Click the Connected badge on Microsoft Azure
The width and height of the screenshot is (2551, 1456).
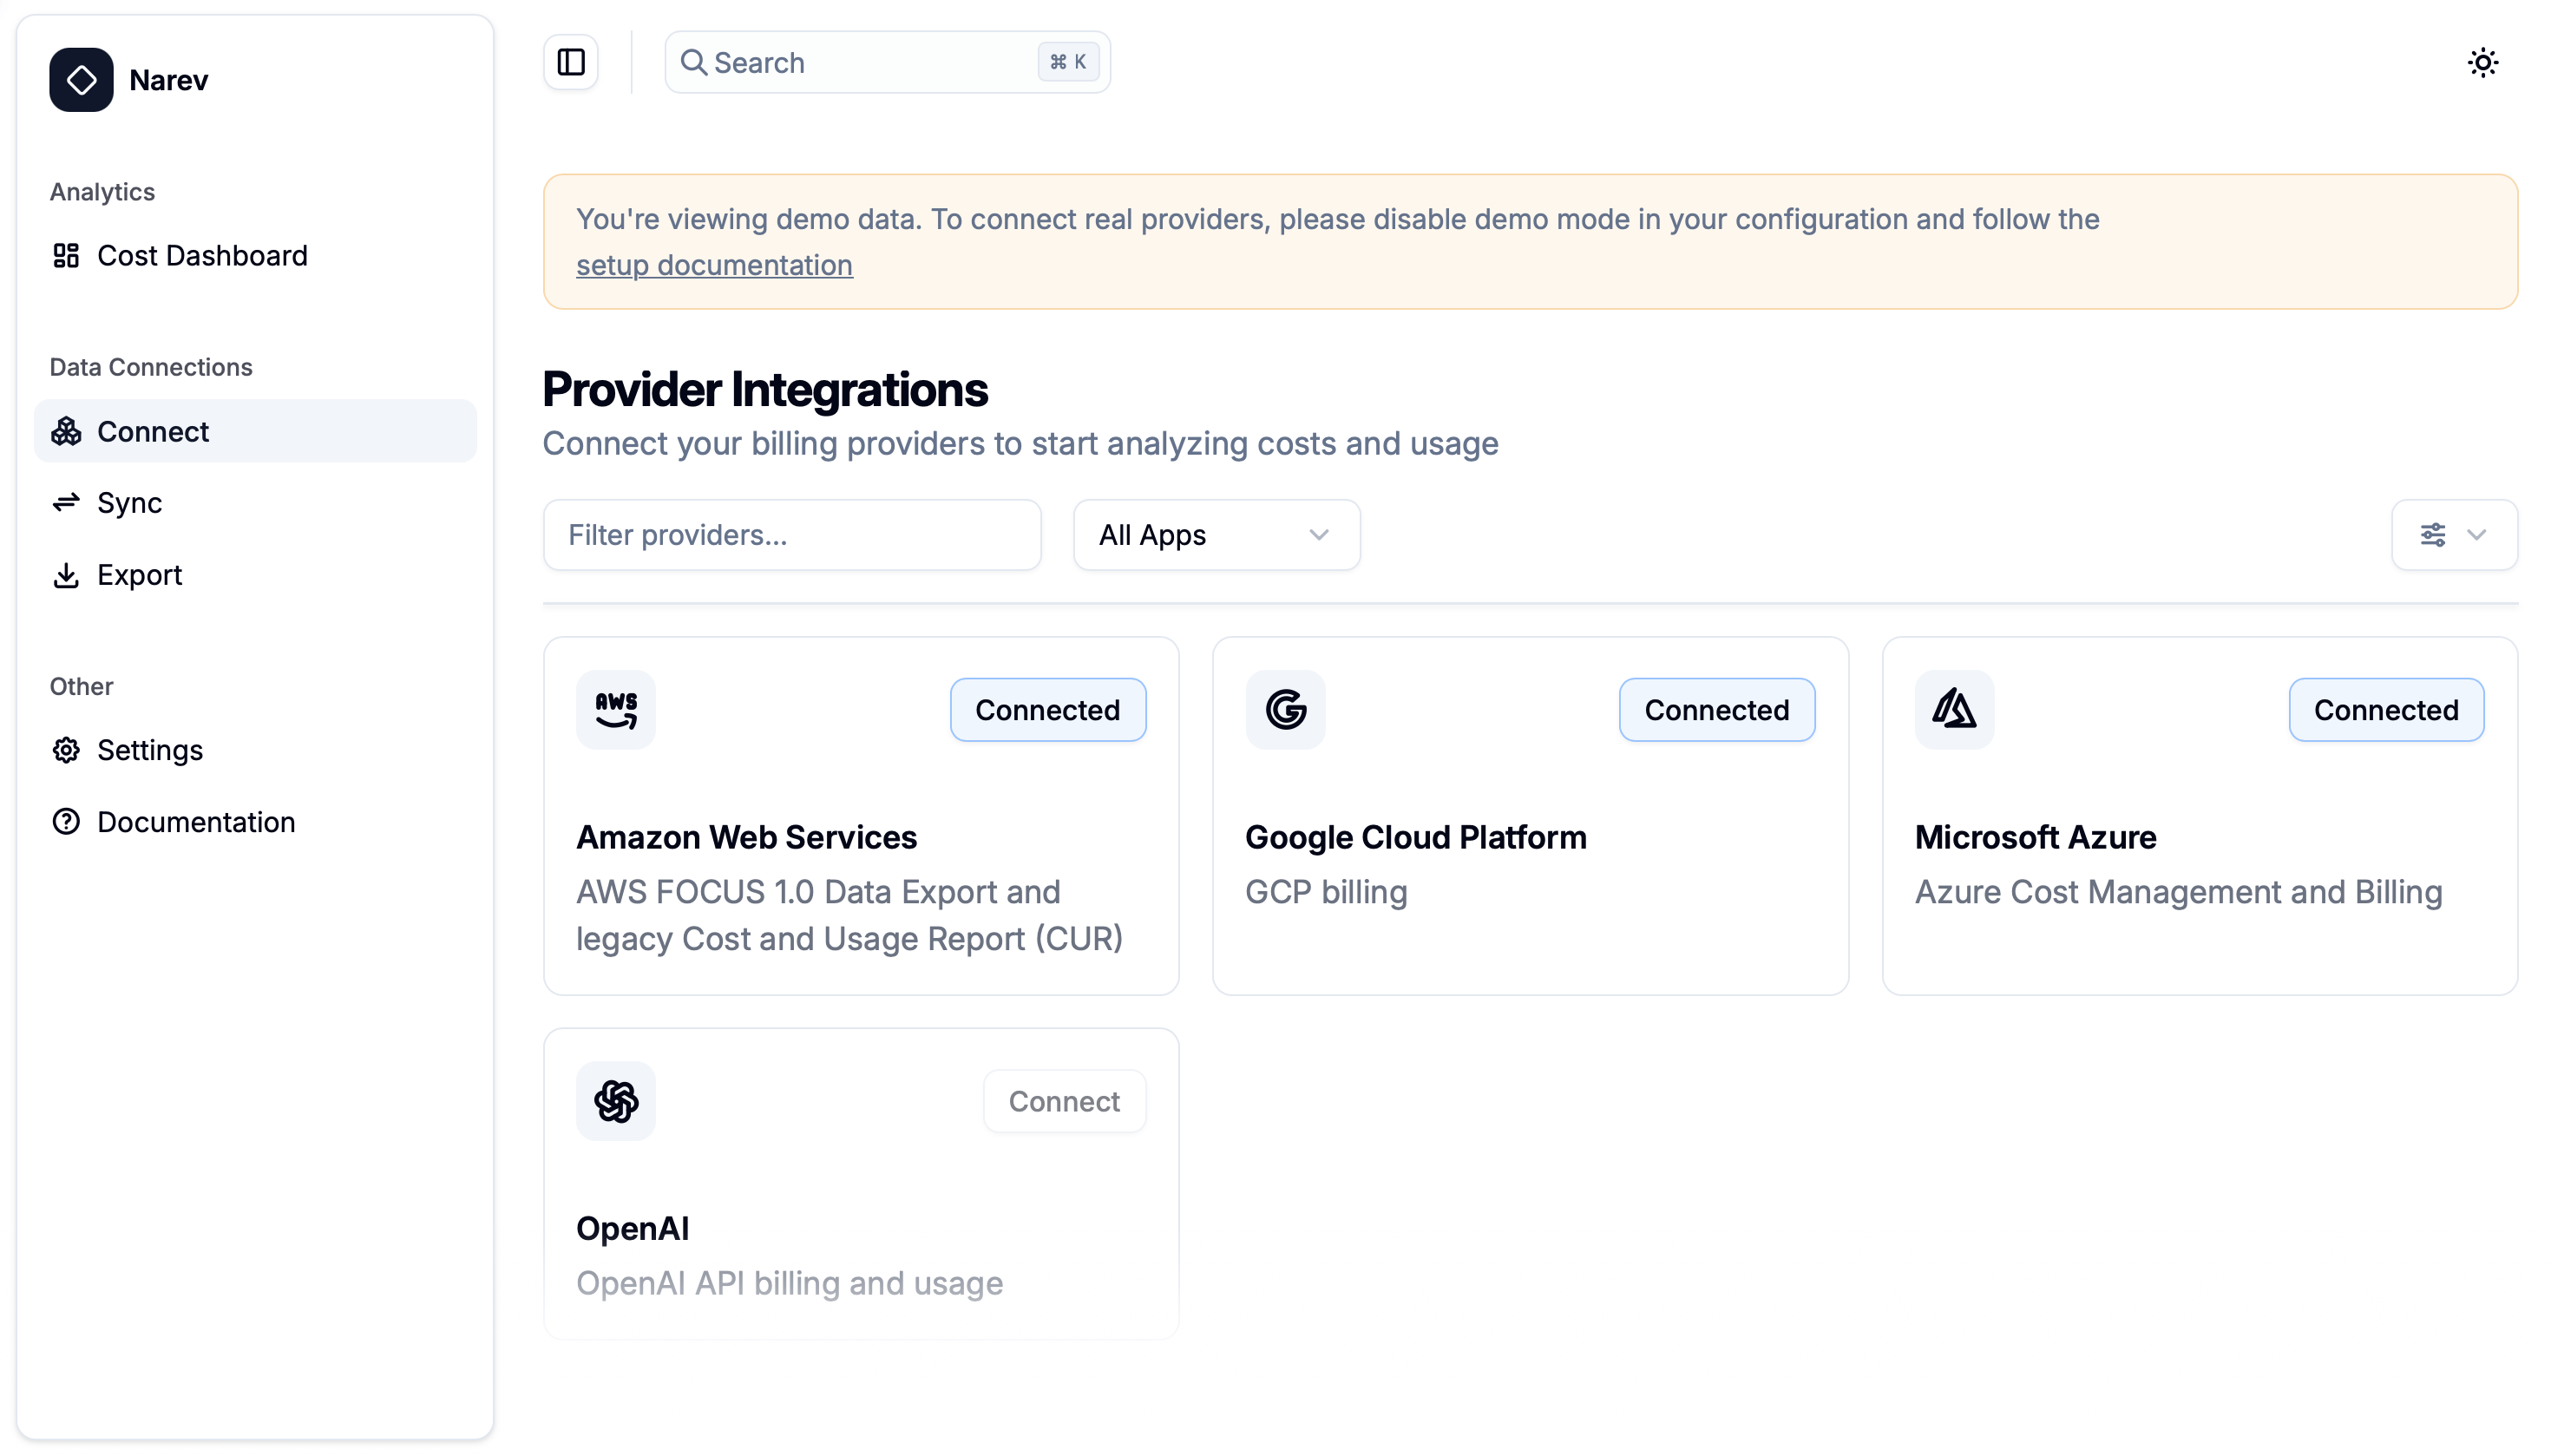coord(2385,710)
